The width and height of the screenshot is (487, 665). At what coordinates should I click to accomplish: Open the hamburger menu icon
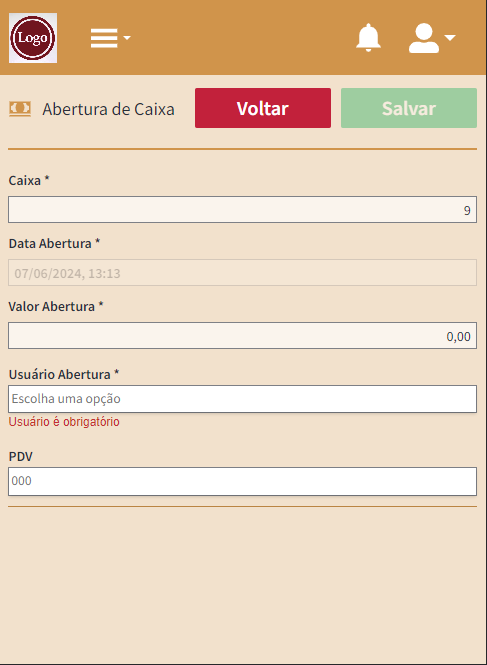click(x=104, y=38)
